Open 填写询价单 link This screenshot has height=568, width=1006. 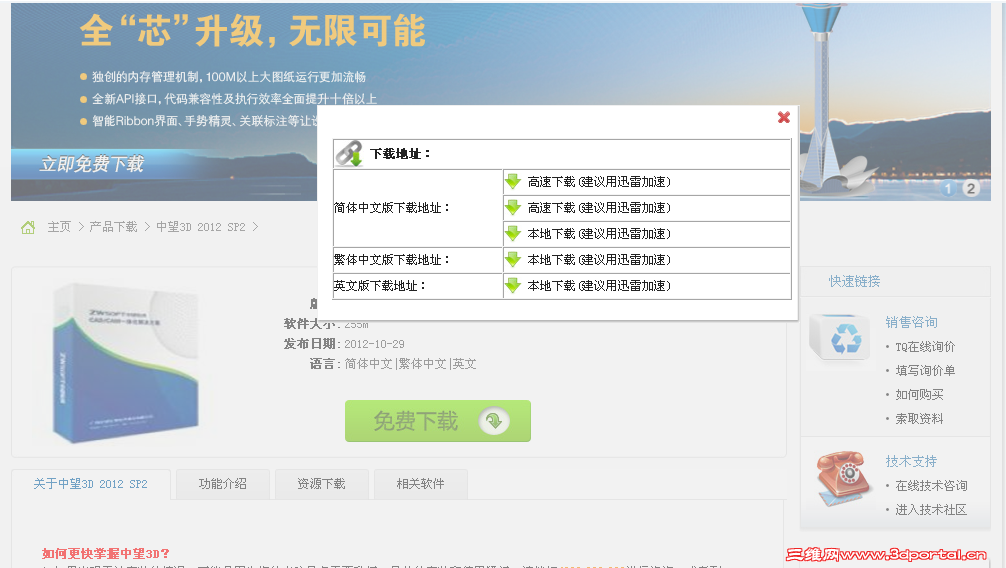925,371
